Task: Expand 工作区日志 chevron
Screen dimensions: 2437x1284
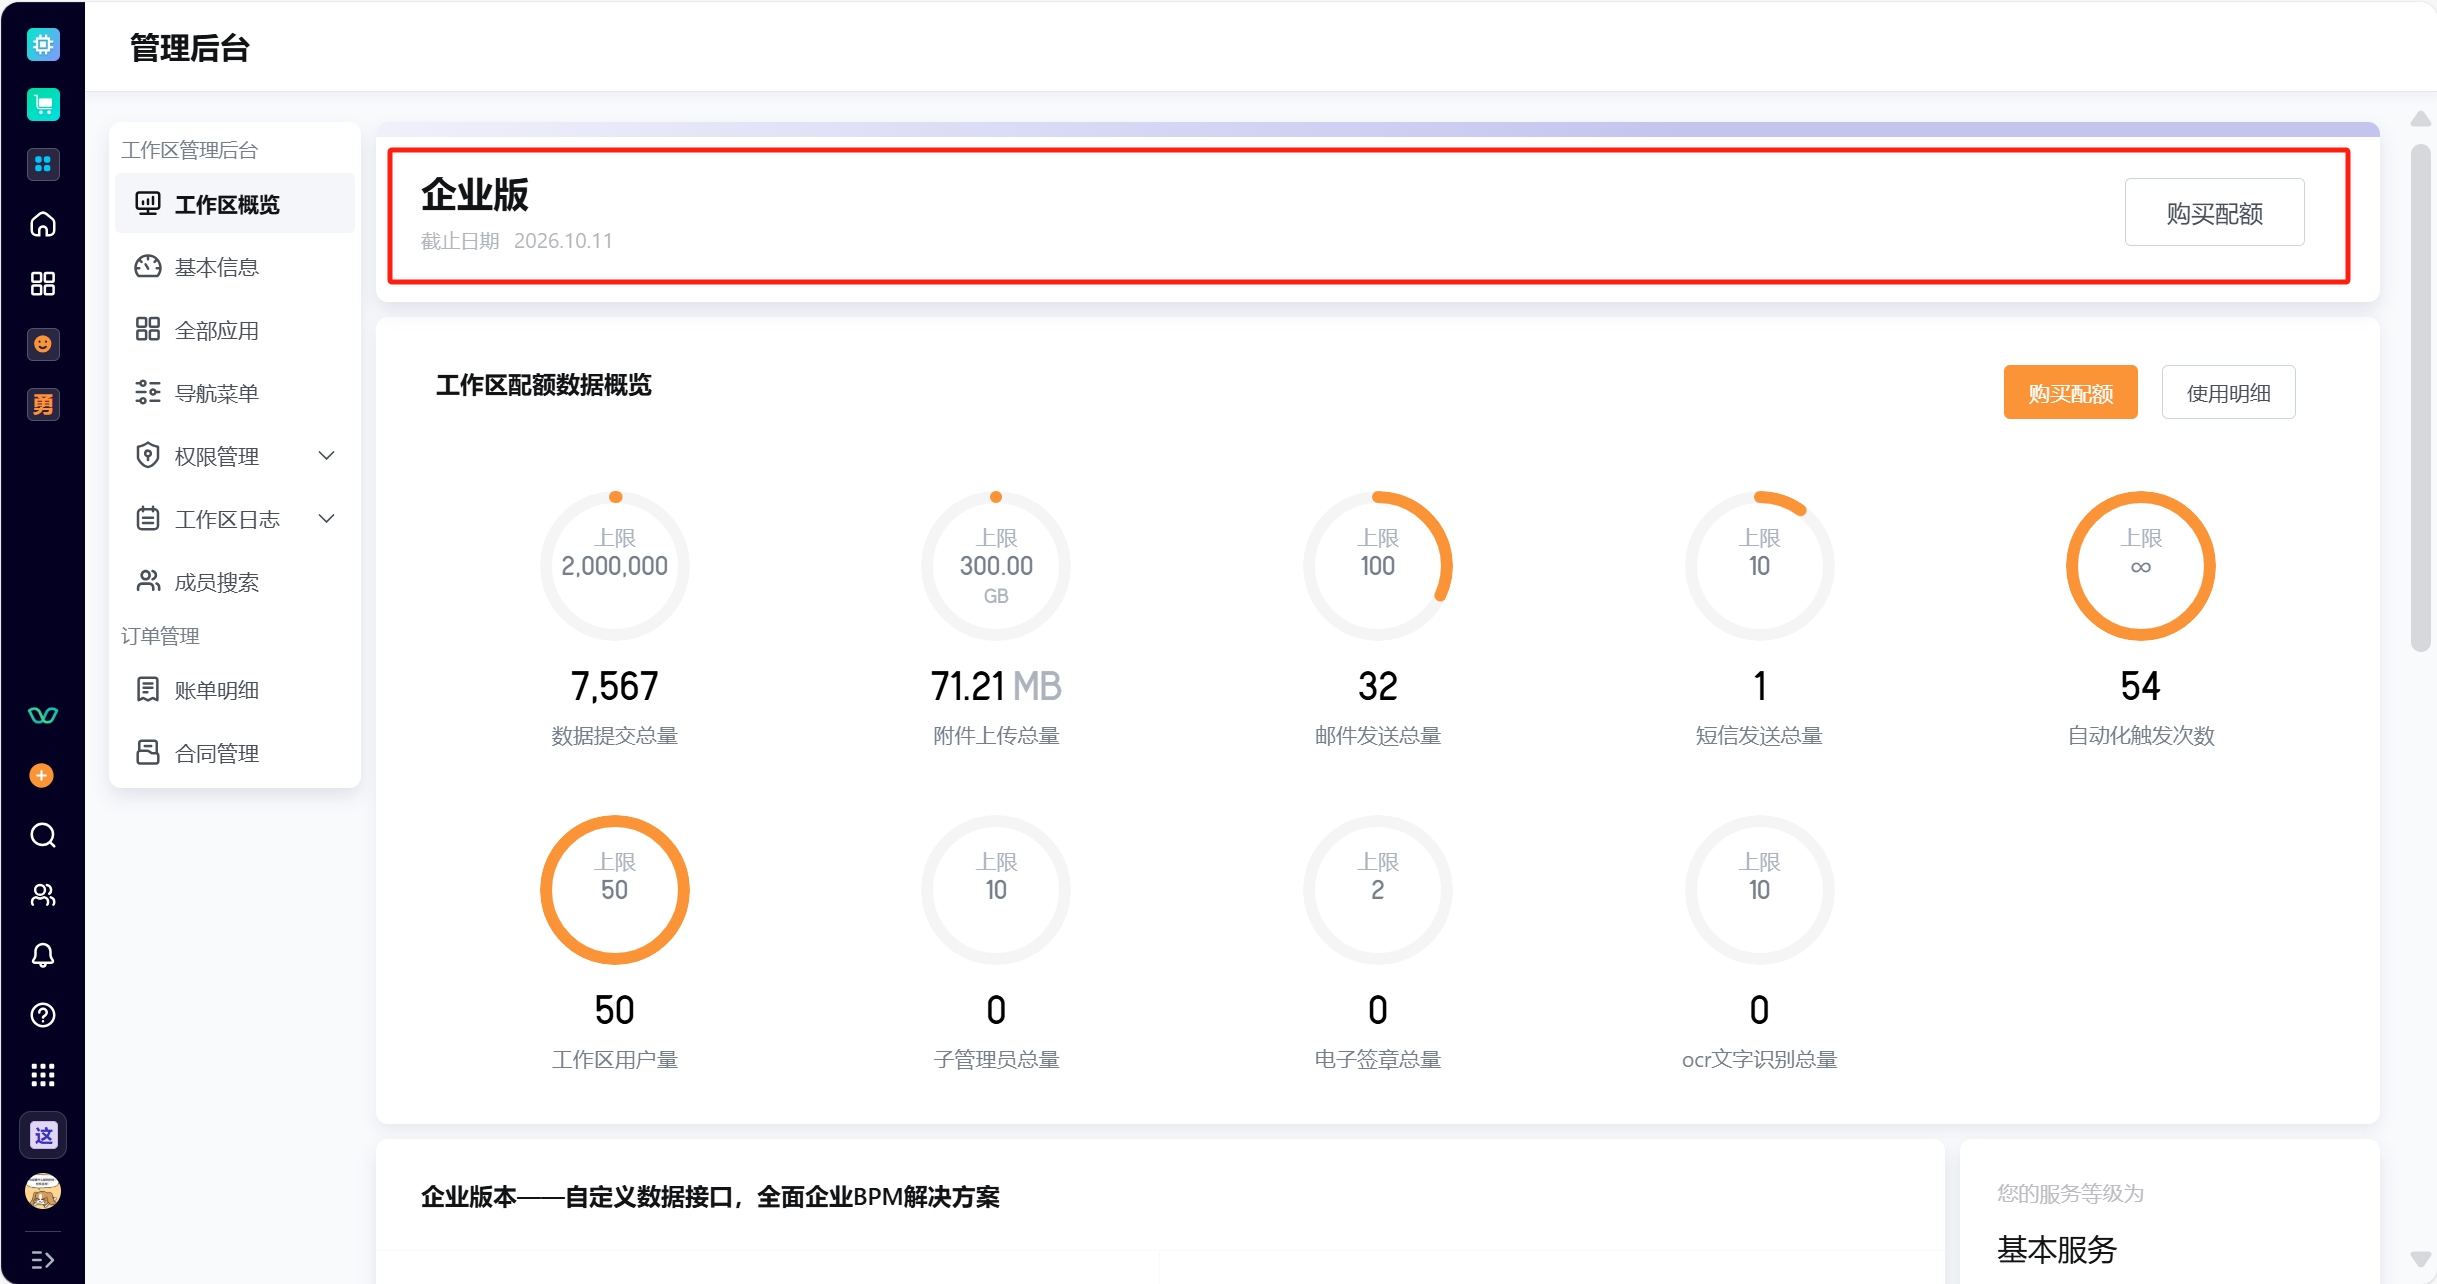Action: tap(326, 519)
